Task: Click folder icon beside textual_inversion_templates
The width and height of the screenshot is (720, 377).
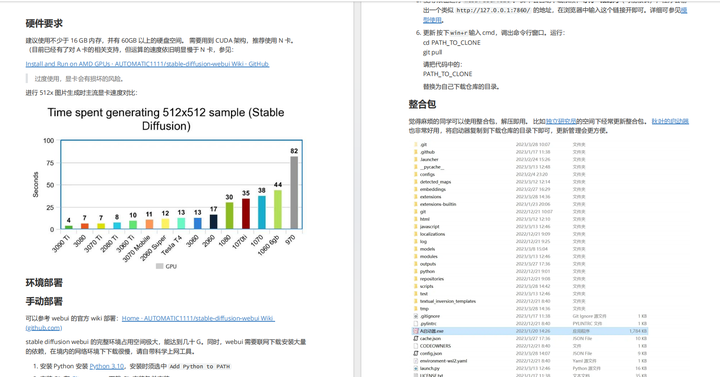Action: tap(416, 301)
